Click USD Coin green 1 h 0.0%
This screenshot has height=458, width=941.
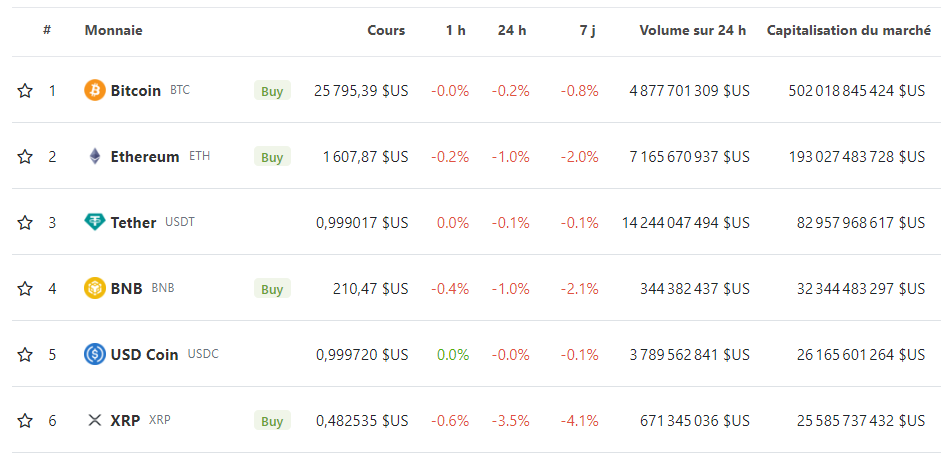pyautogui.click(x=453, y=355)
